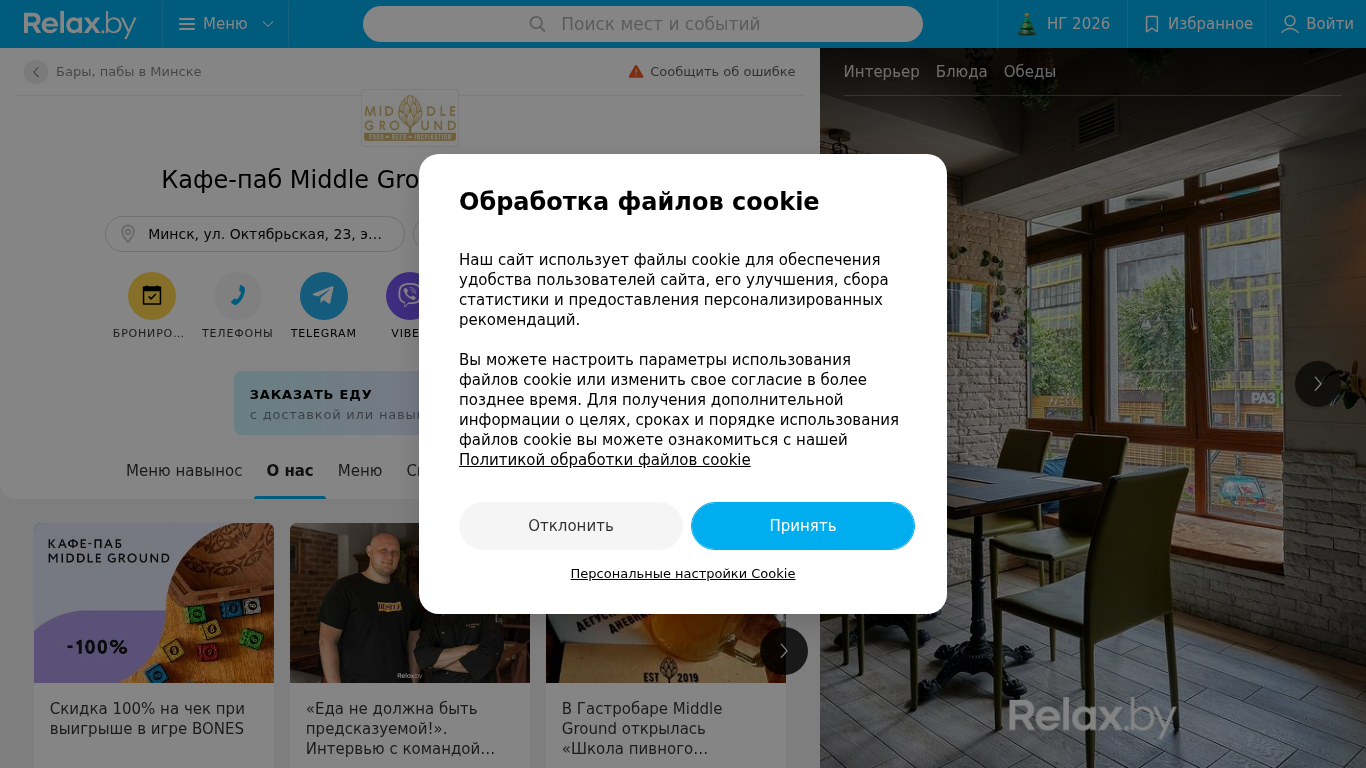Screen dimensions: 1366x768
Task: Open the phone numbers icon
Action: point(238,296)
